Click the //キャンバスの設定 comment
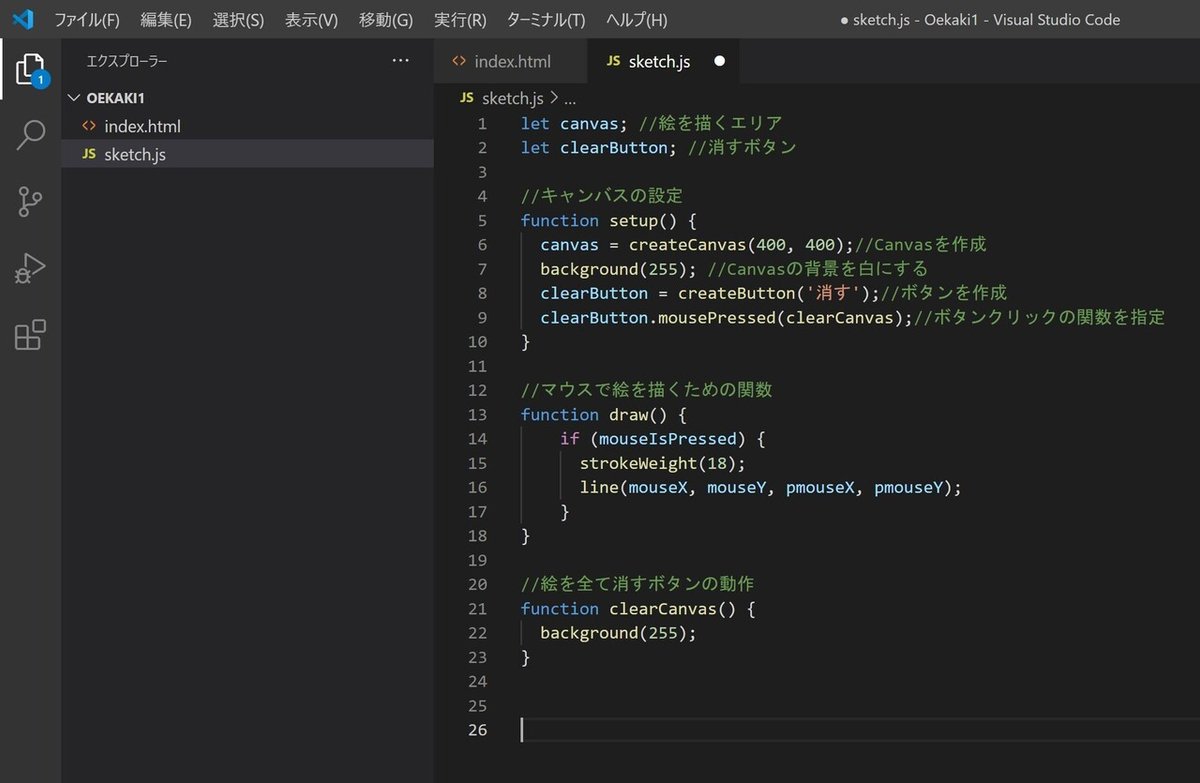Viewport: 1200px width, 783px height. (601, 196)
